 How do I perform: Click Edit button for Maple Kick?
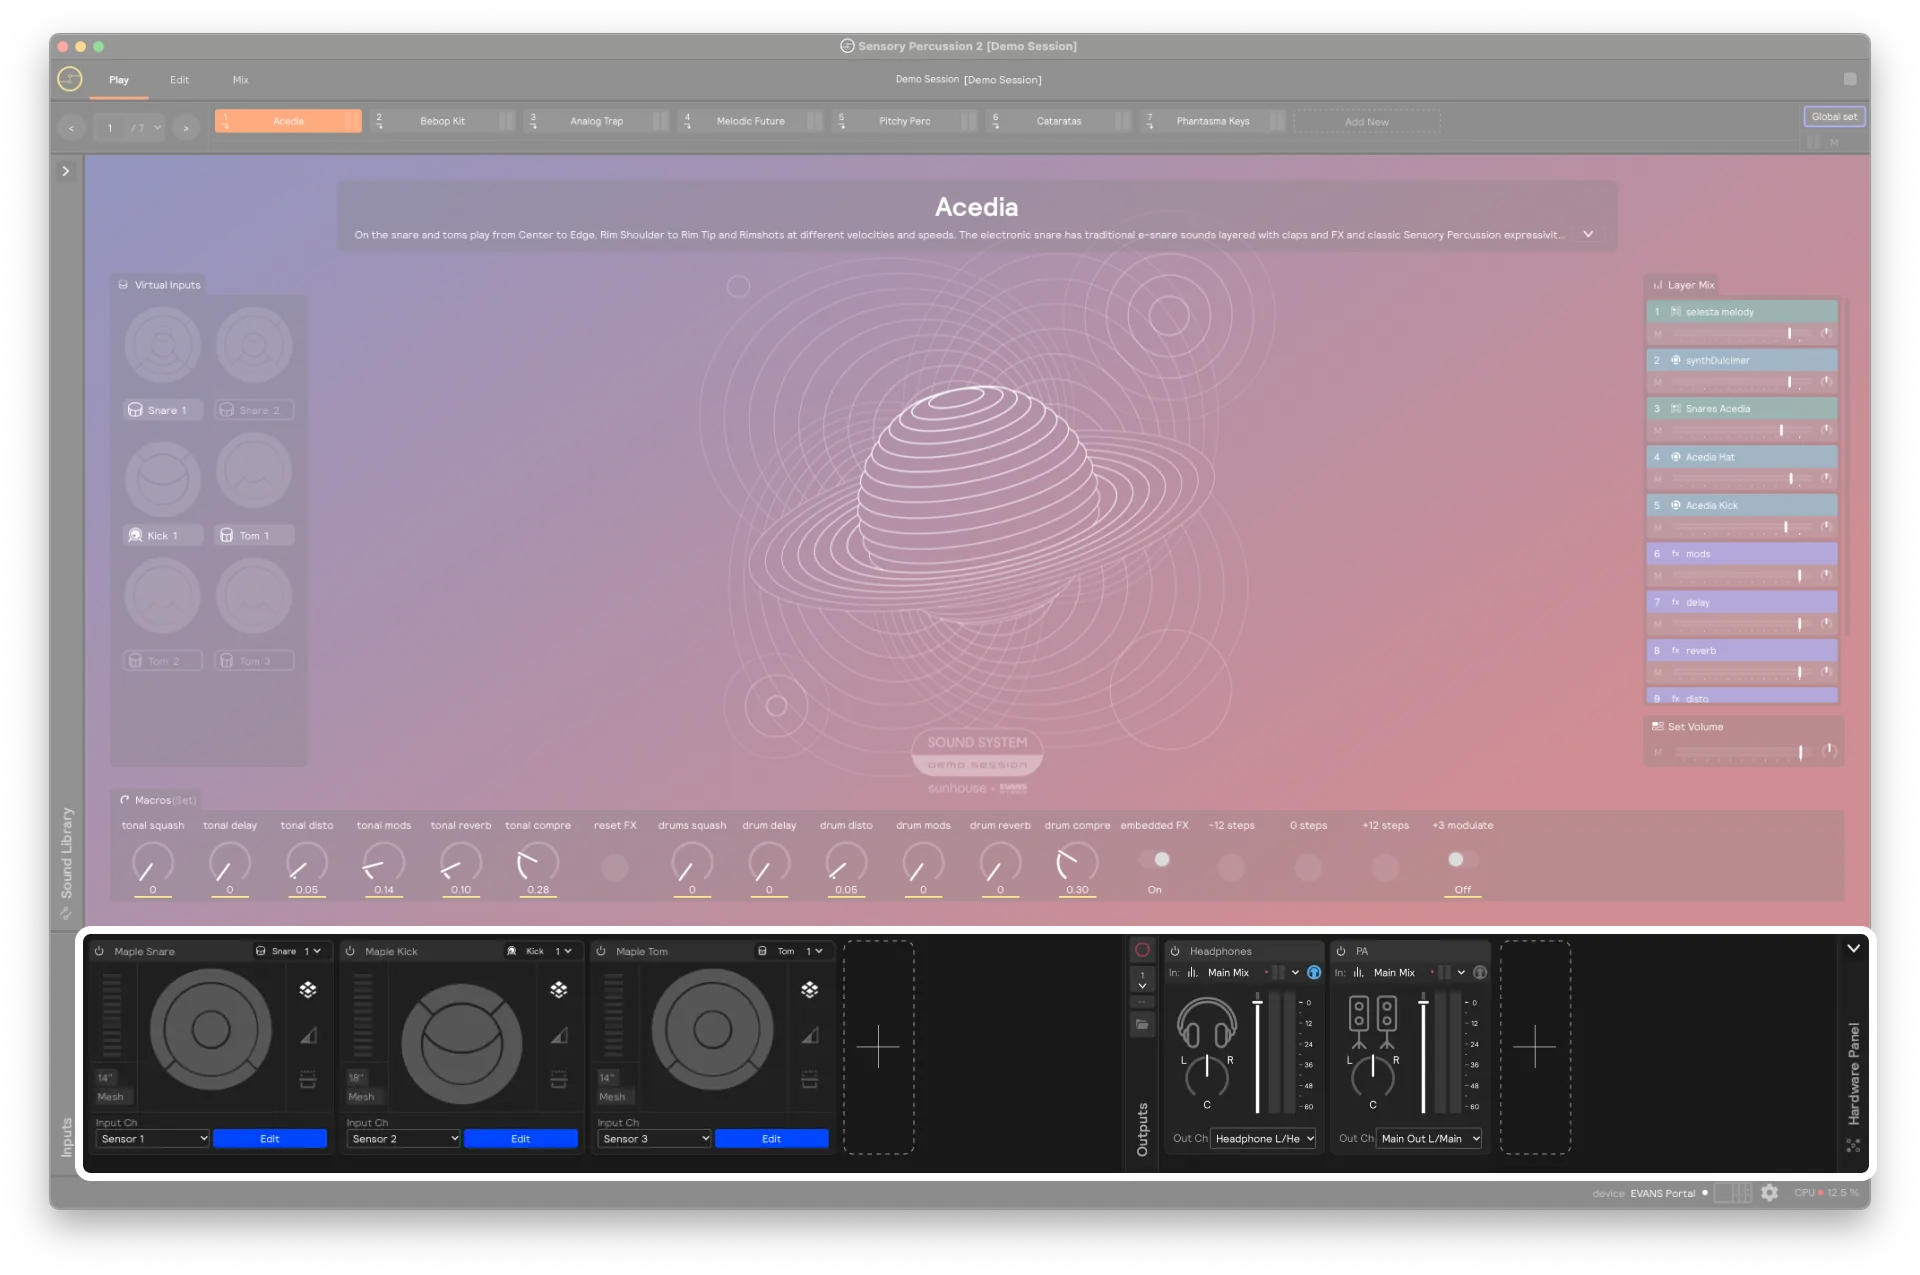click(x=521, y=1138)
